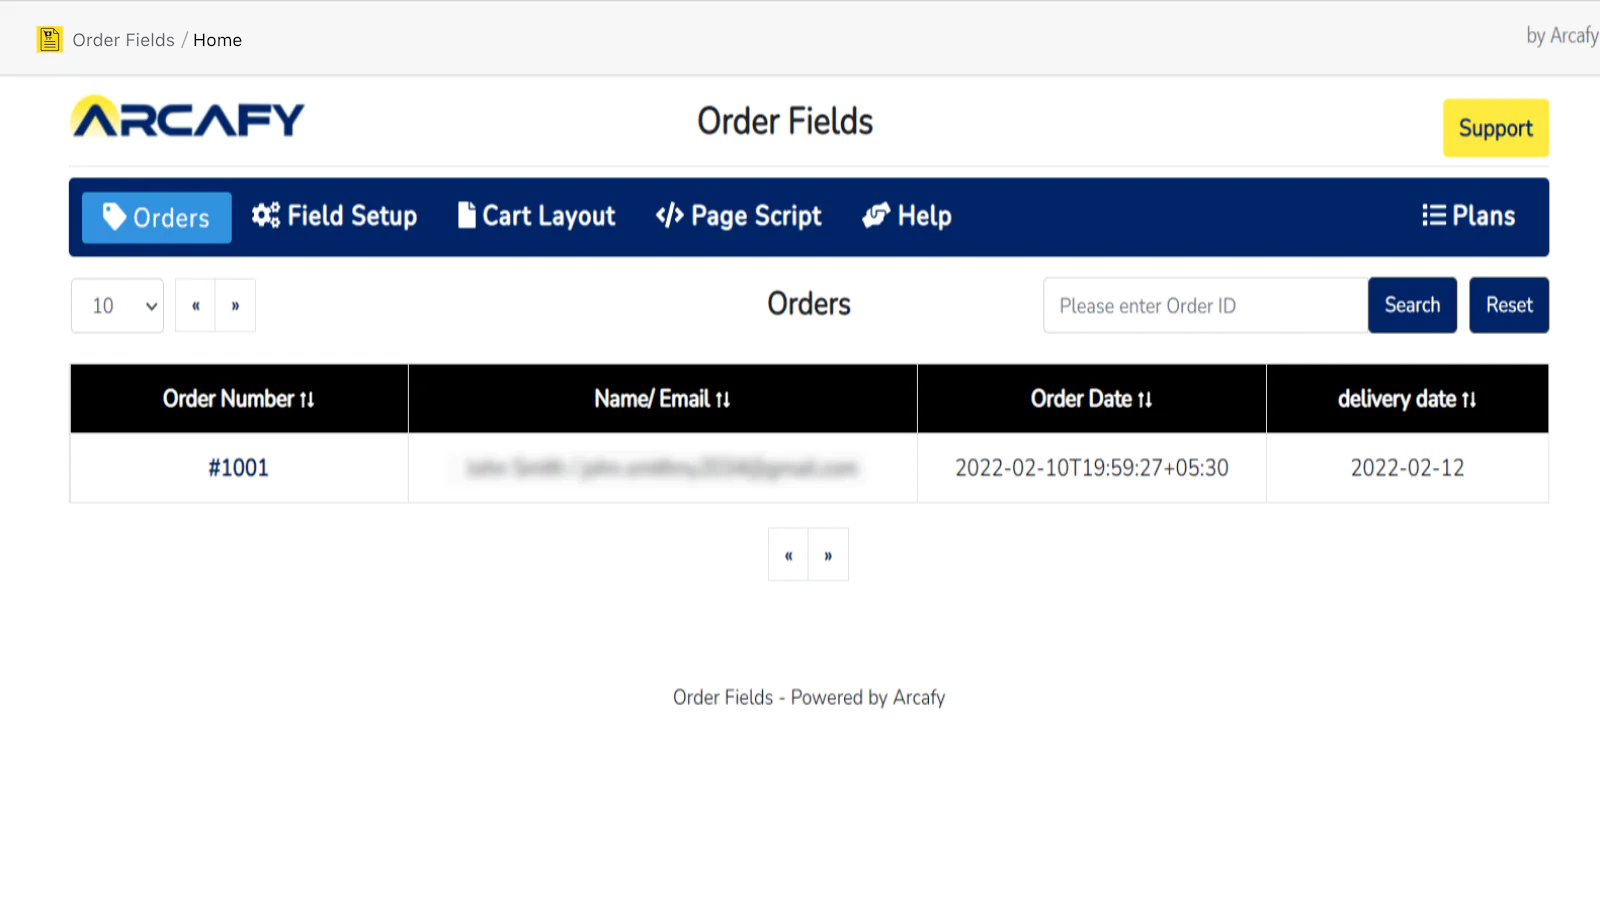Toggle sorting on the Order Date column
The height and width of the screenshot is (900, 1600).
pos(1147,398)
